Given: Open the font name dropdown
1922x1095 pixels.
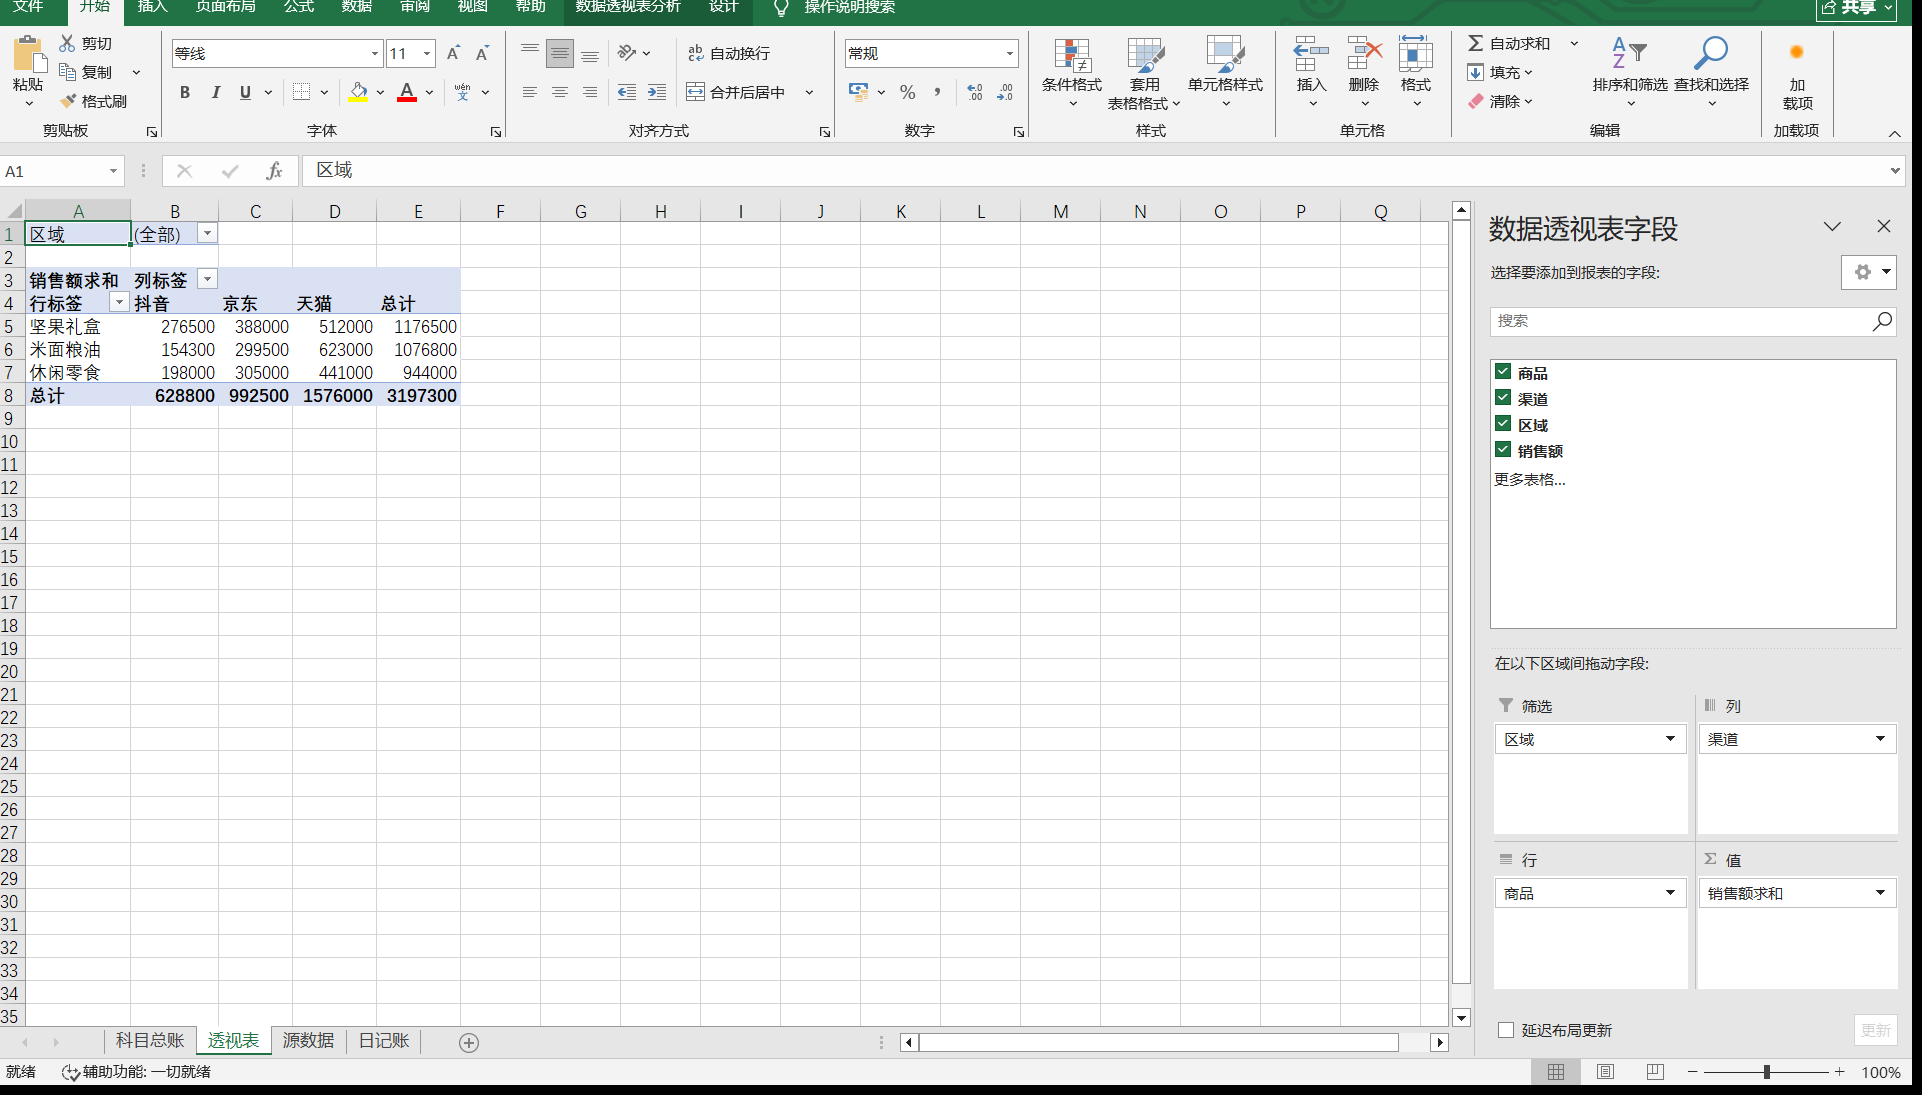Looking at the screenshot, I should coord(375,53).
